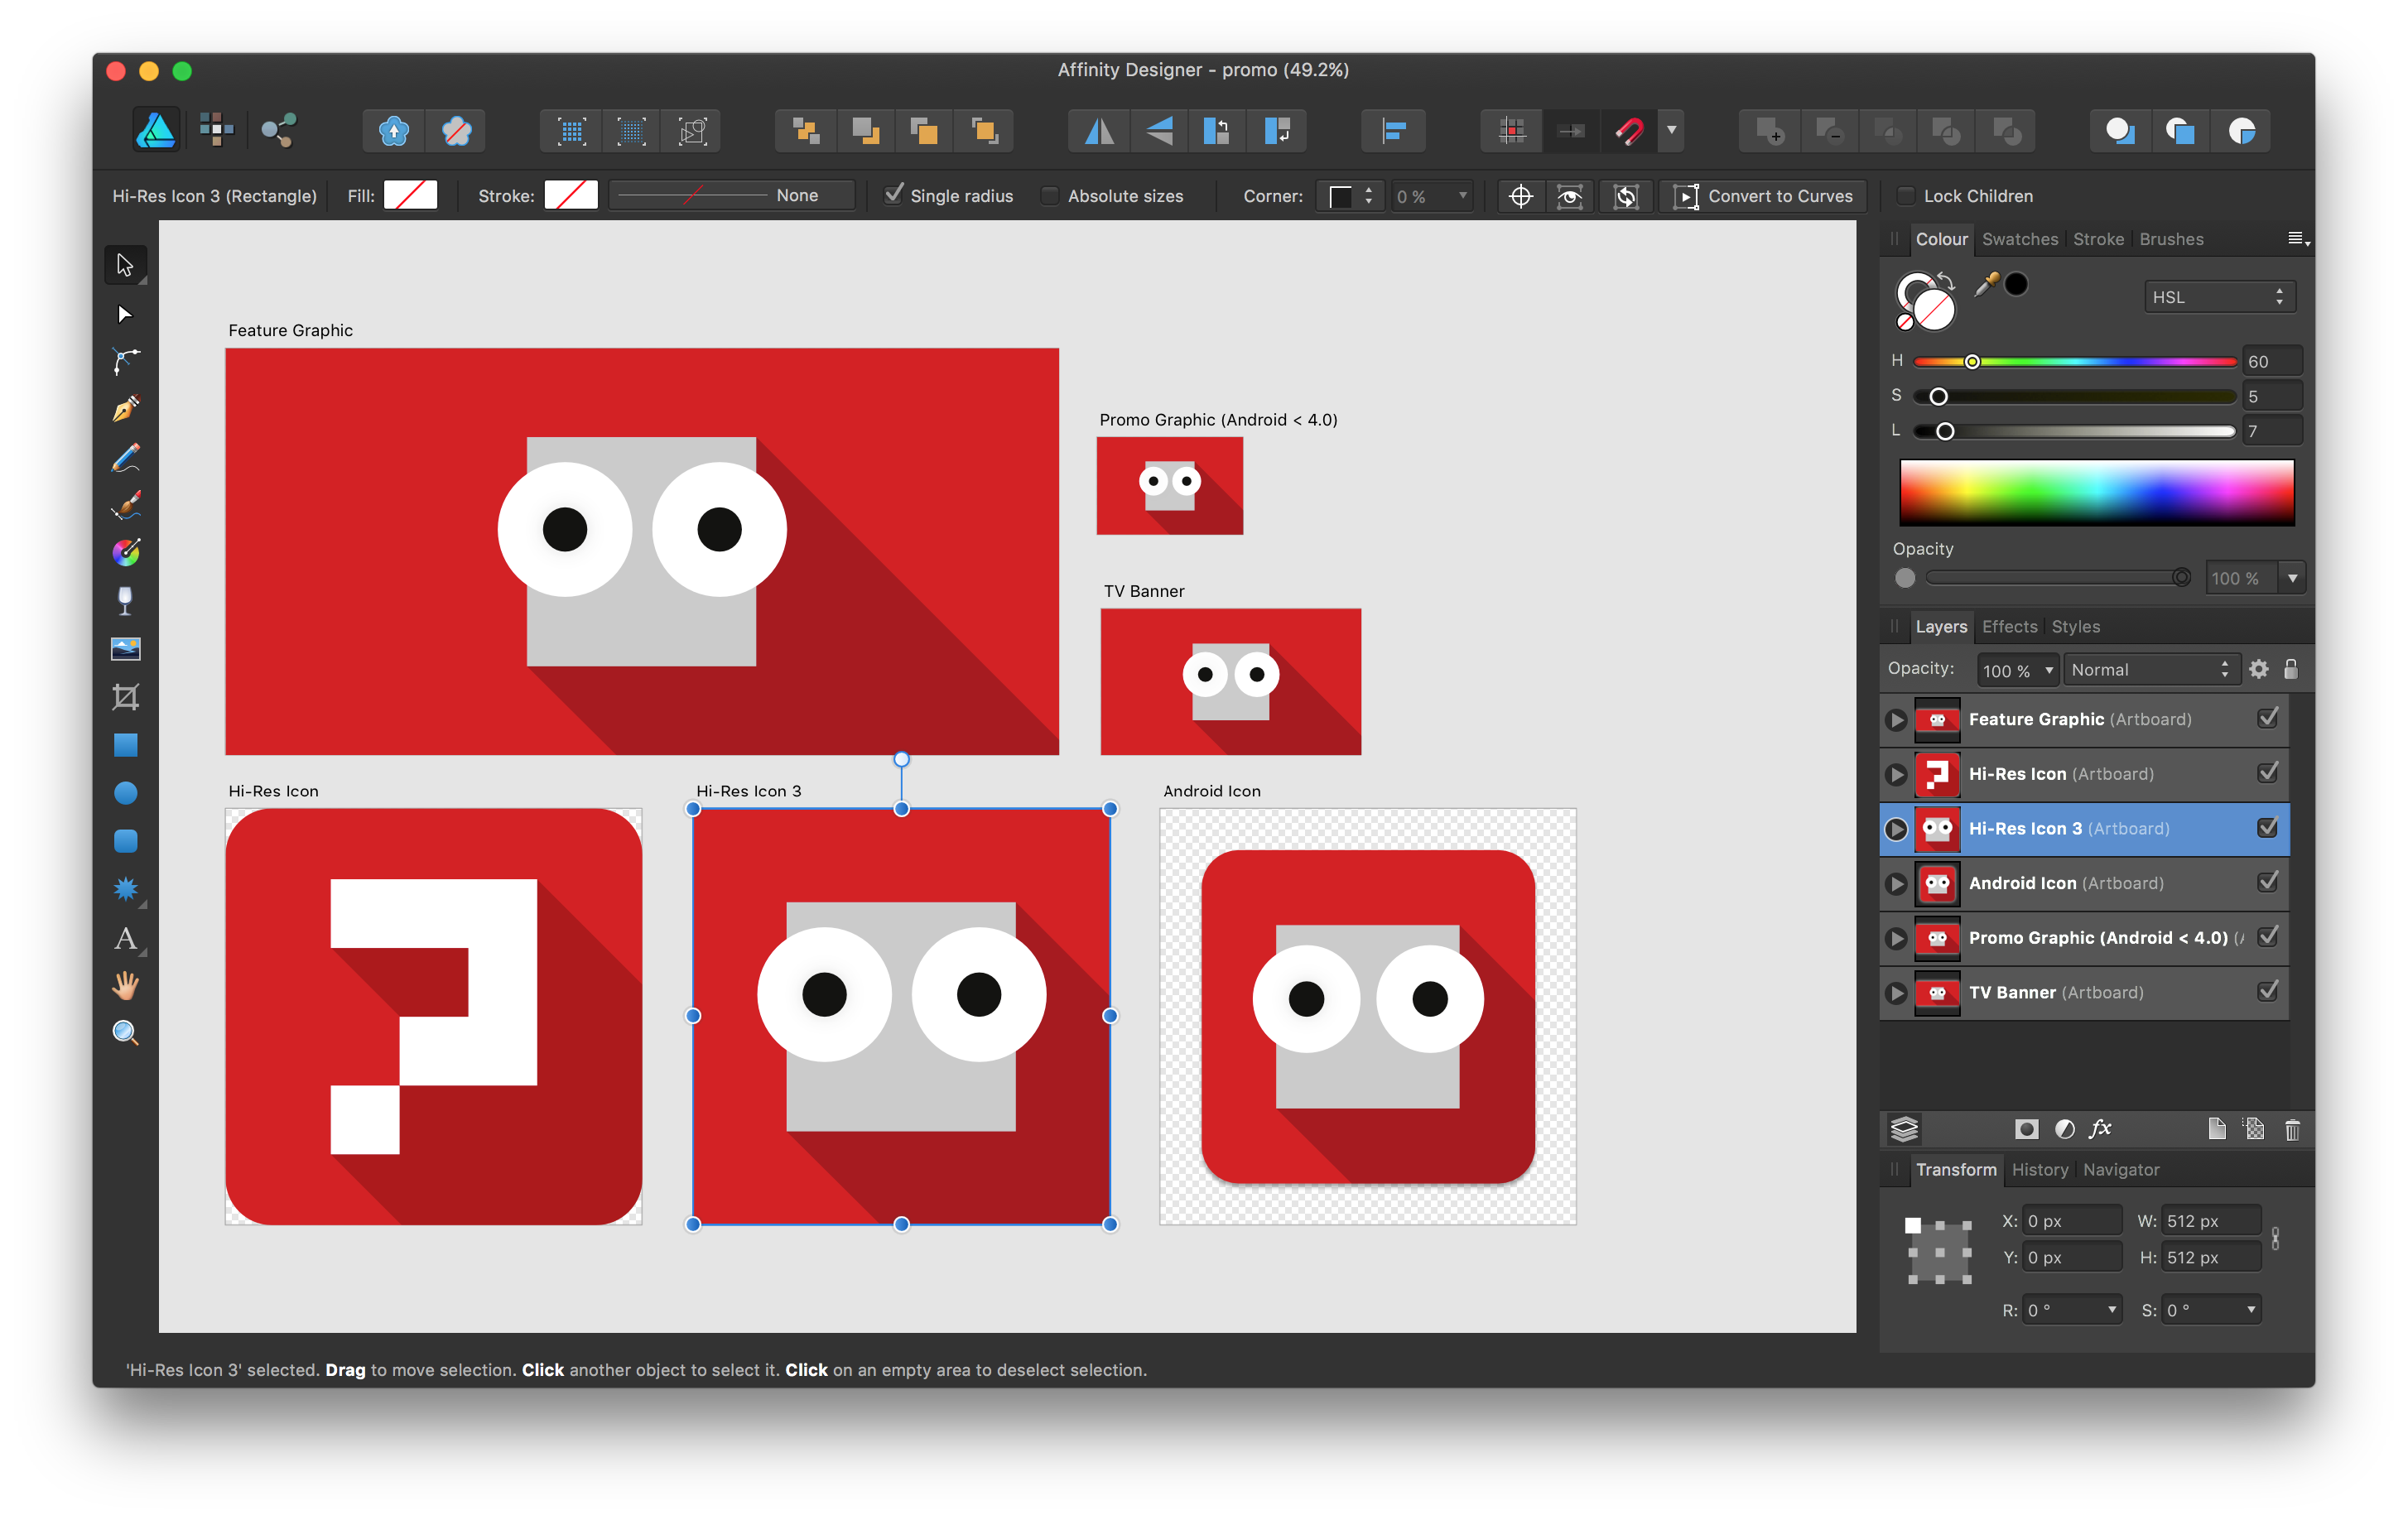Click the colour picker eyedropper
Viewport: 2408px width, 1520px height.
coord(1986,285)
